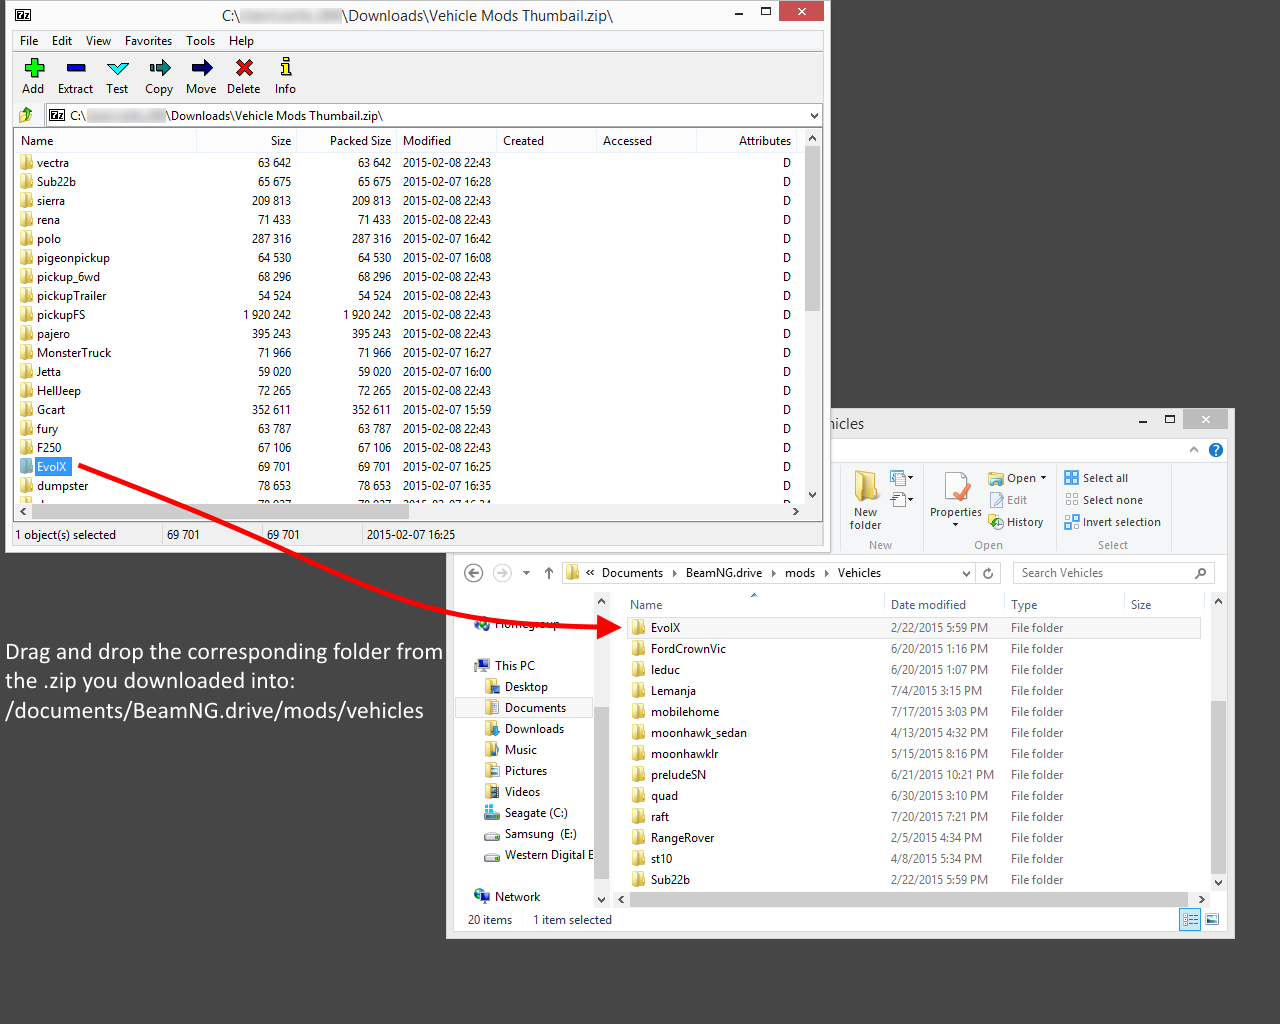Click History in the Explorer ribbon

coord(1016,522)
